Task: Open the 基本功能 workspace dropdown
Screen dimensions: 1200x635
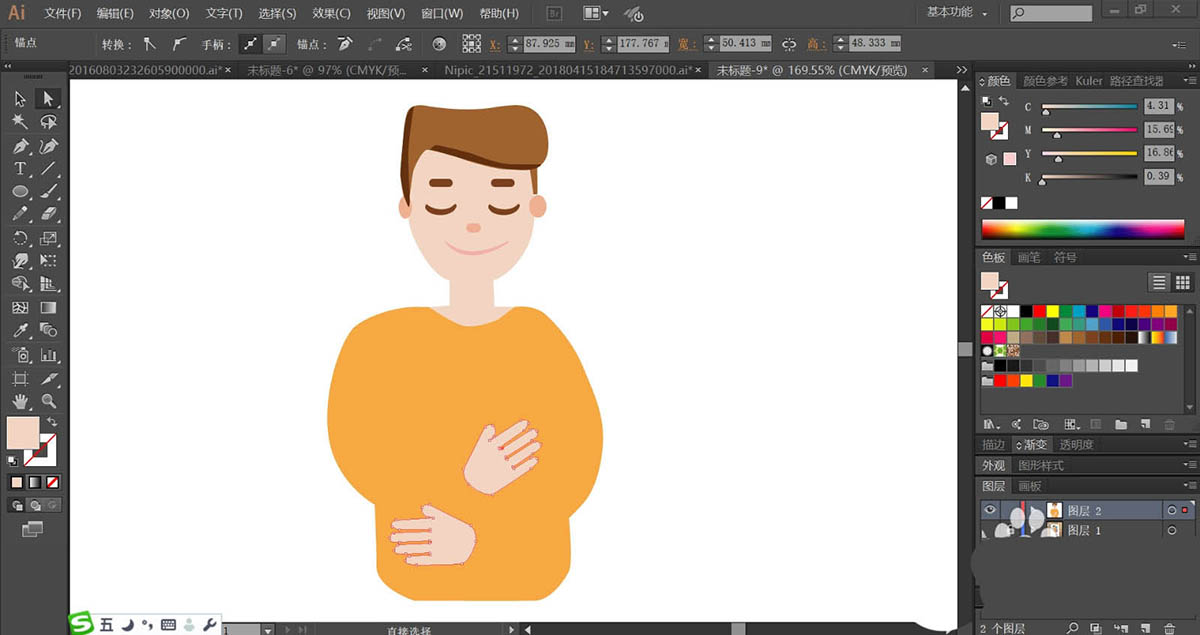Action: point(956,13)
